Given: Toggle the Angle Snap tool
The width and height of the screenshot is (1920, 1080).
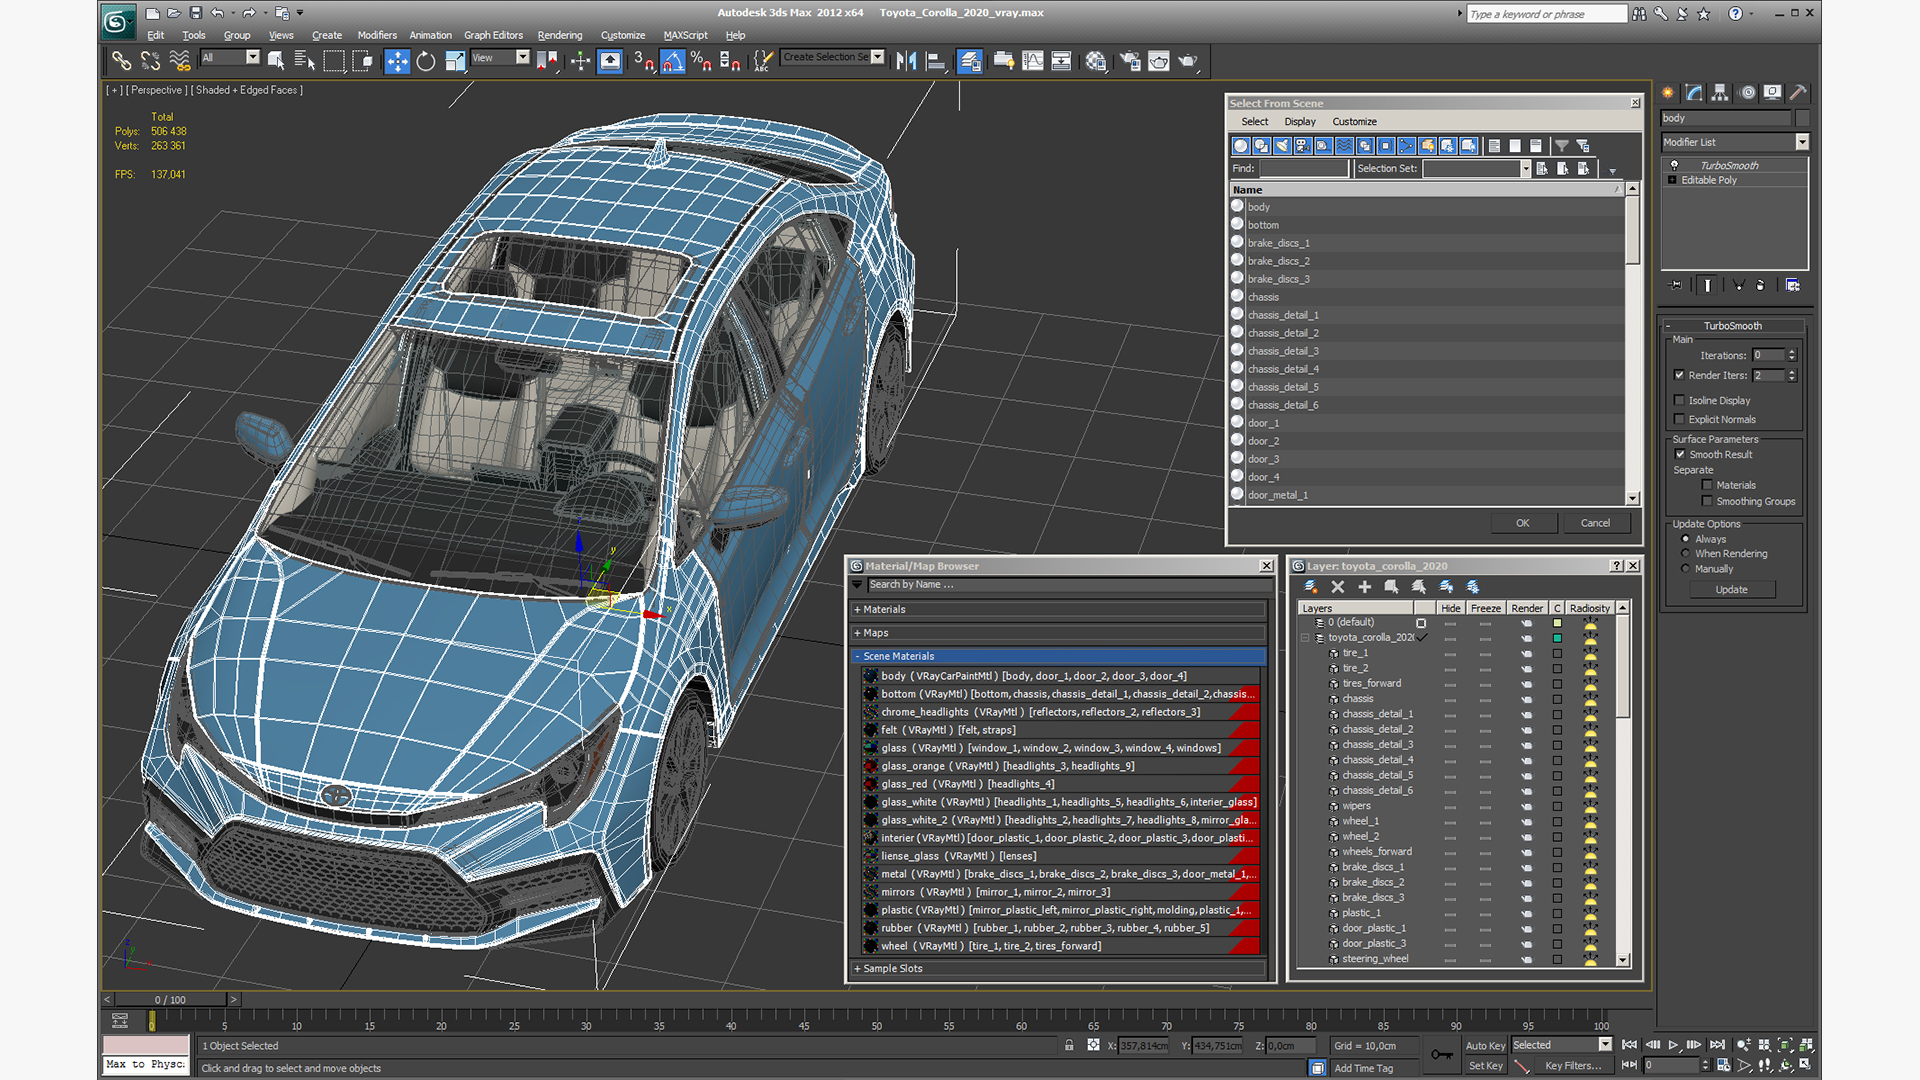Looking at the screenshot, I should click(x=673, y=61).
